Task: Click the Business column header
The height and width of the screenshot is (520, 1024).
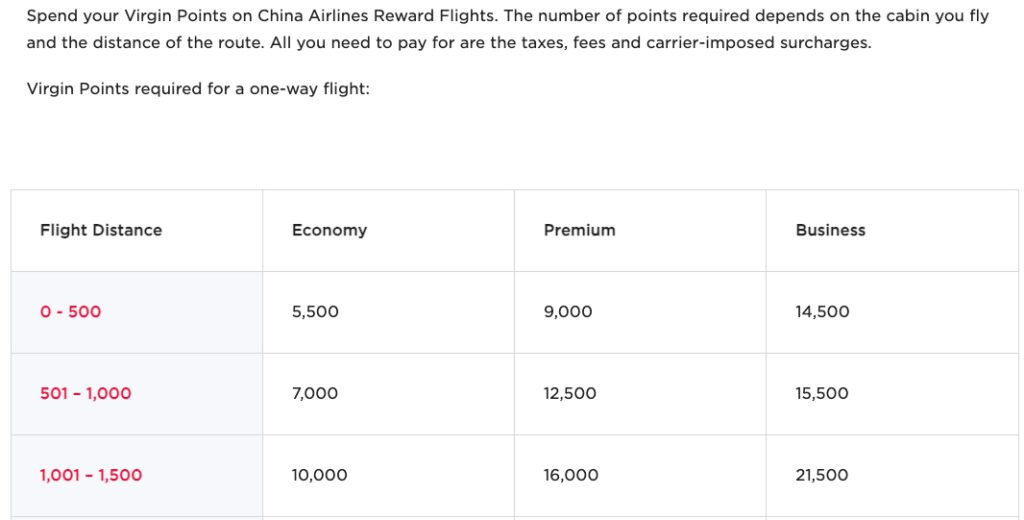Action: (x=830, y=230)
